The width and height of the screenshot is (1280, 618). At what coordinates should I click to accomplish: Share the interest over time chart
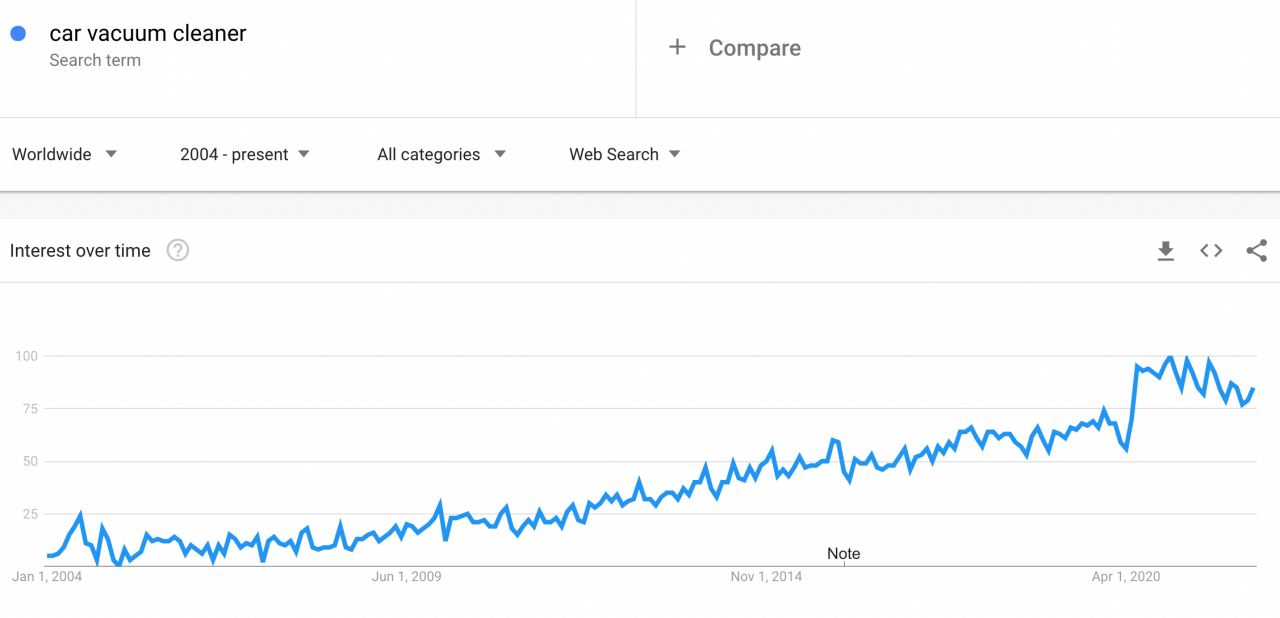pos(1257,251)
